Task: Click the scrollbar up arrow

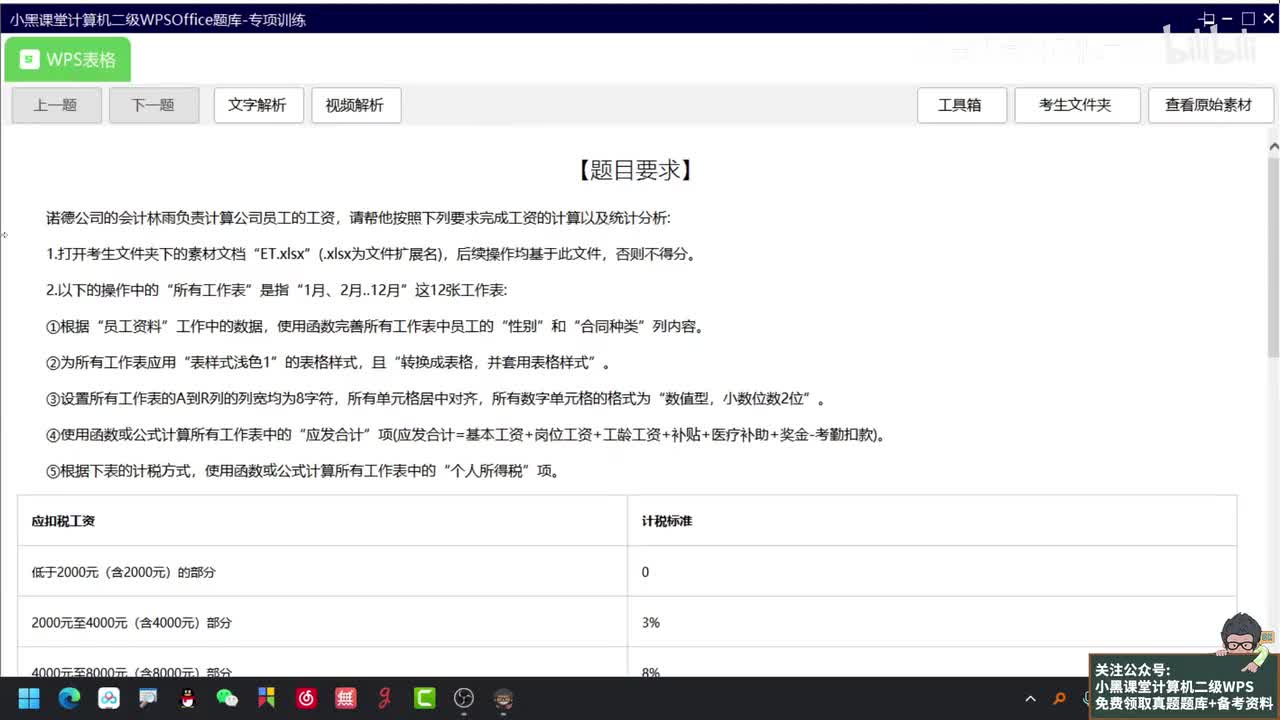Action: pyautogui.click(x=1273, y=147)
